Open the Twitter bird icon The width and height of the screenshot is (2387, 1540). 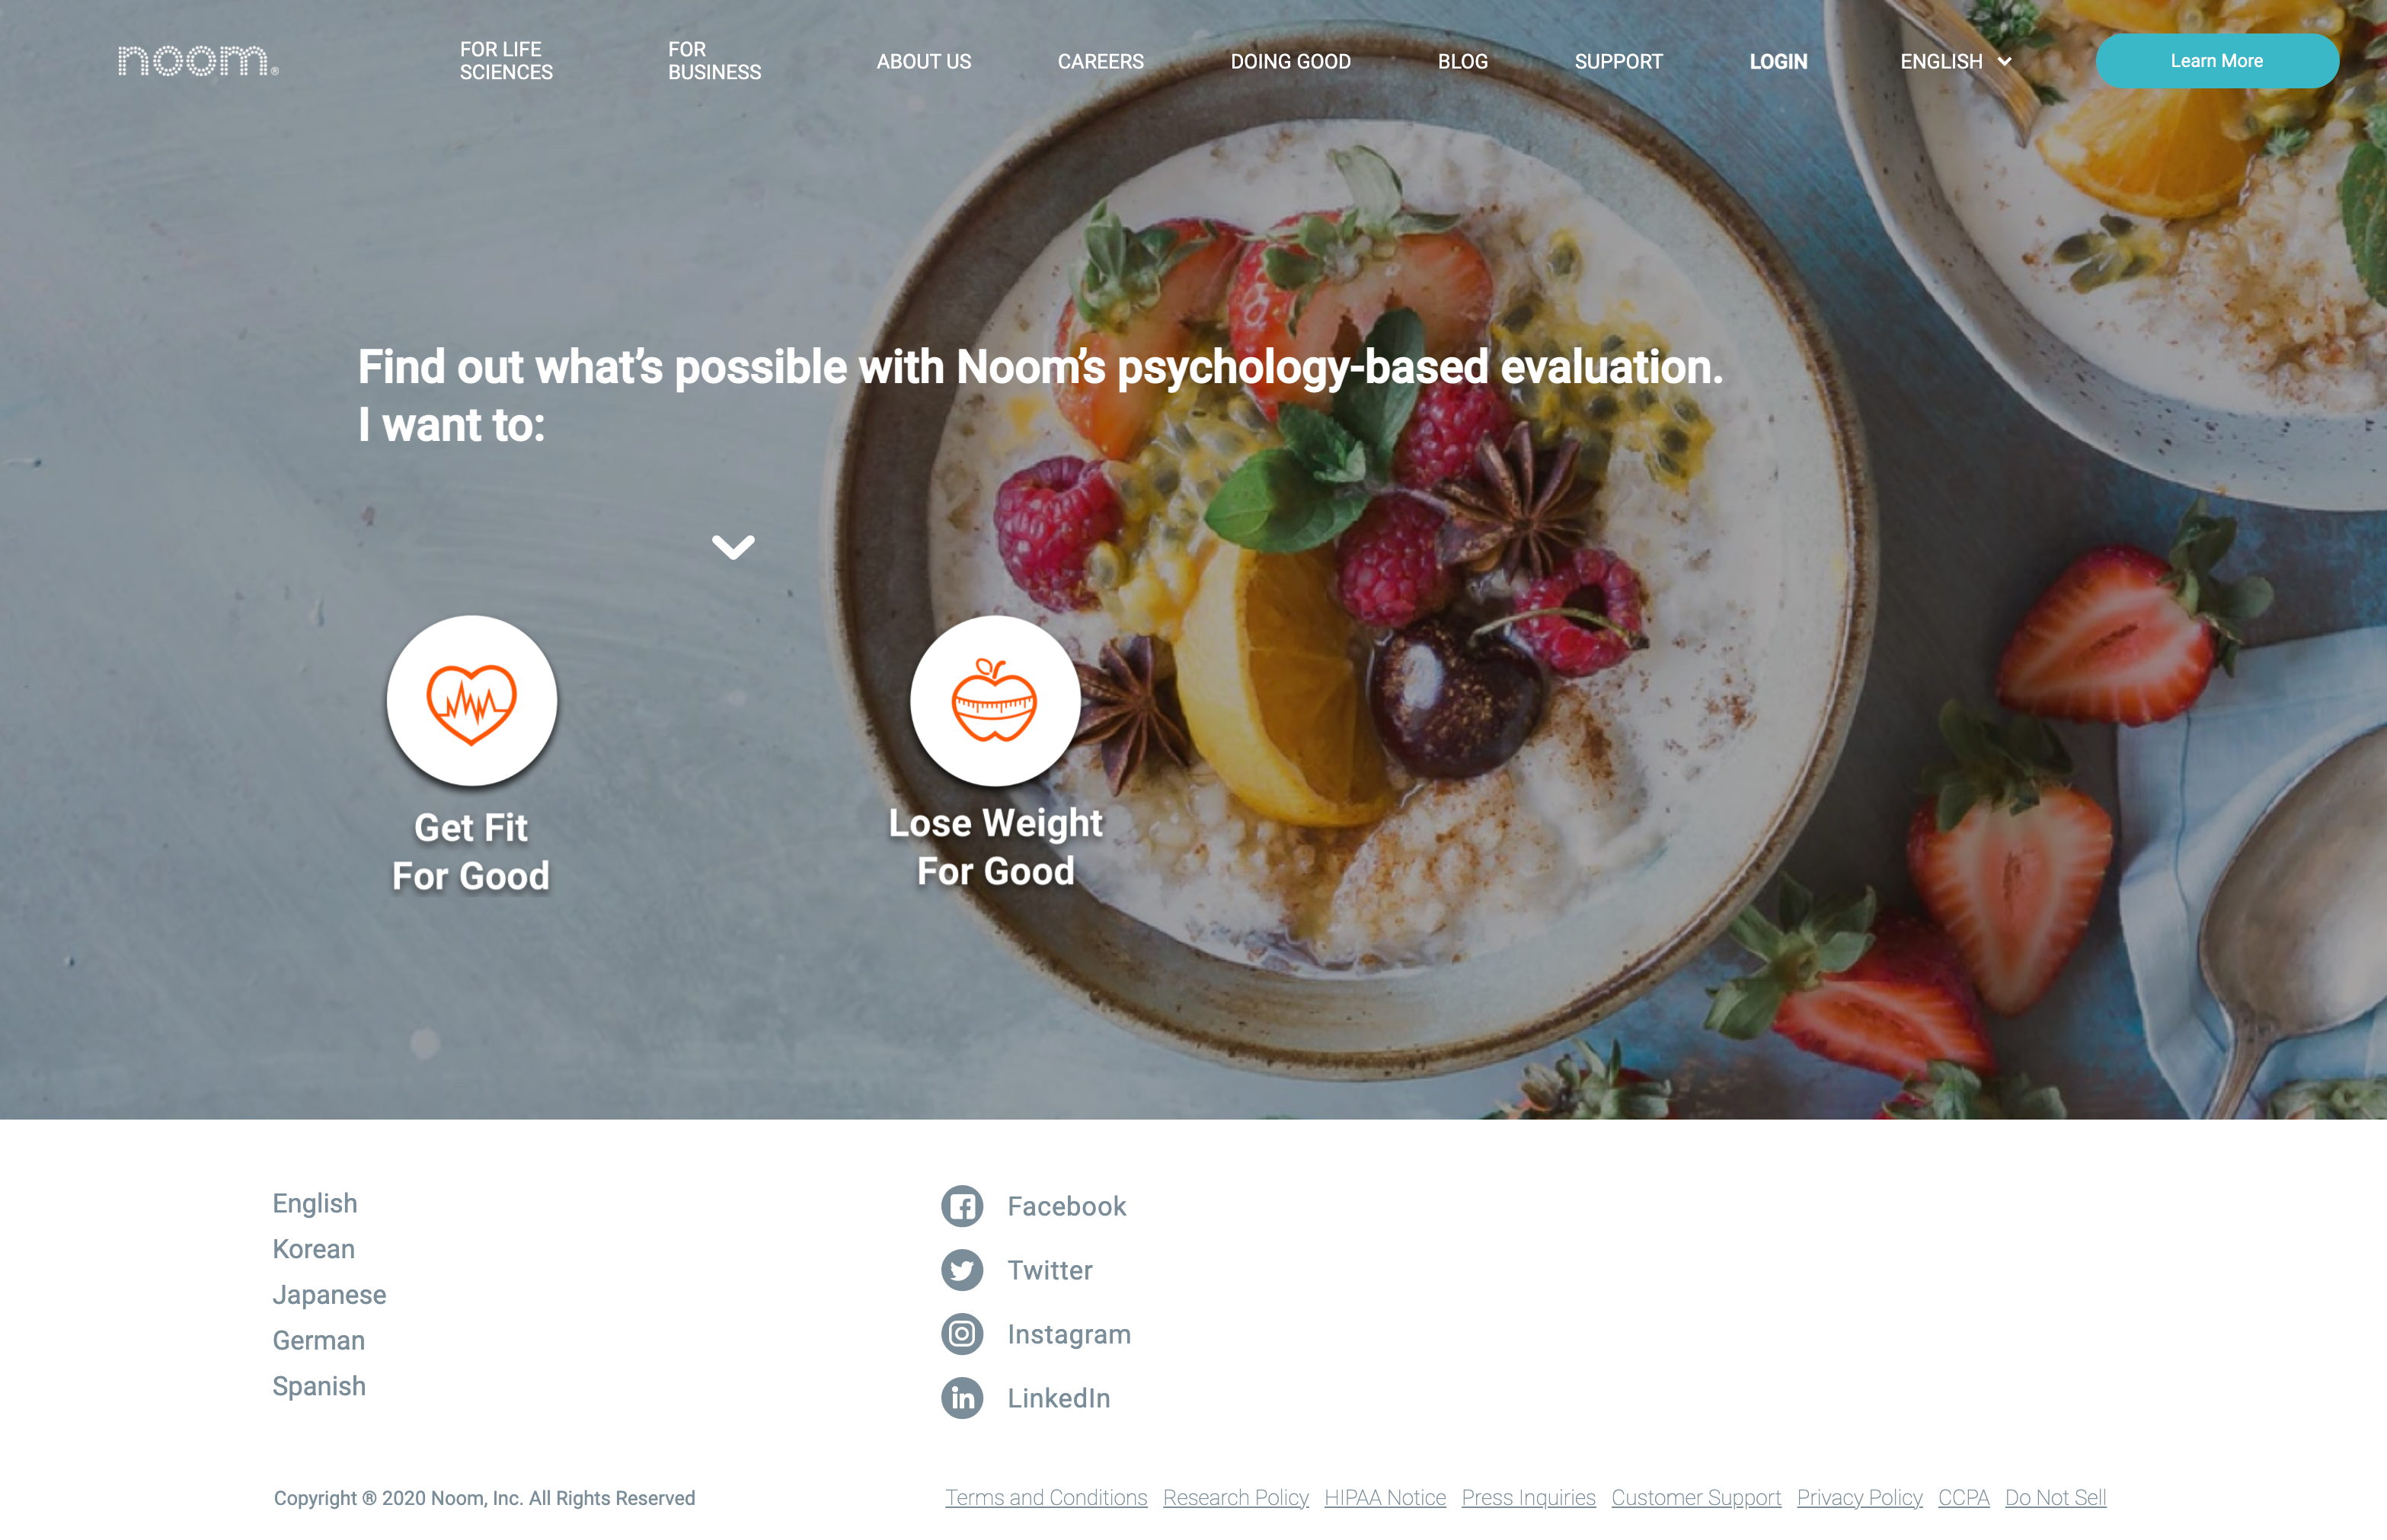point(962,1270)
